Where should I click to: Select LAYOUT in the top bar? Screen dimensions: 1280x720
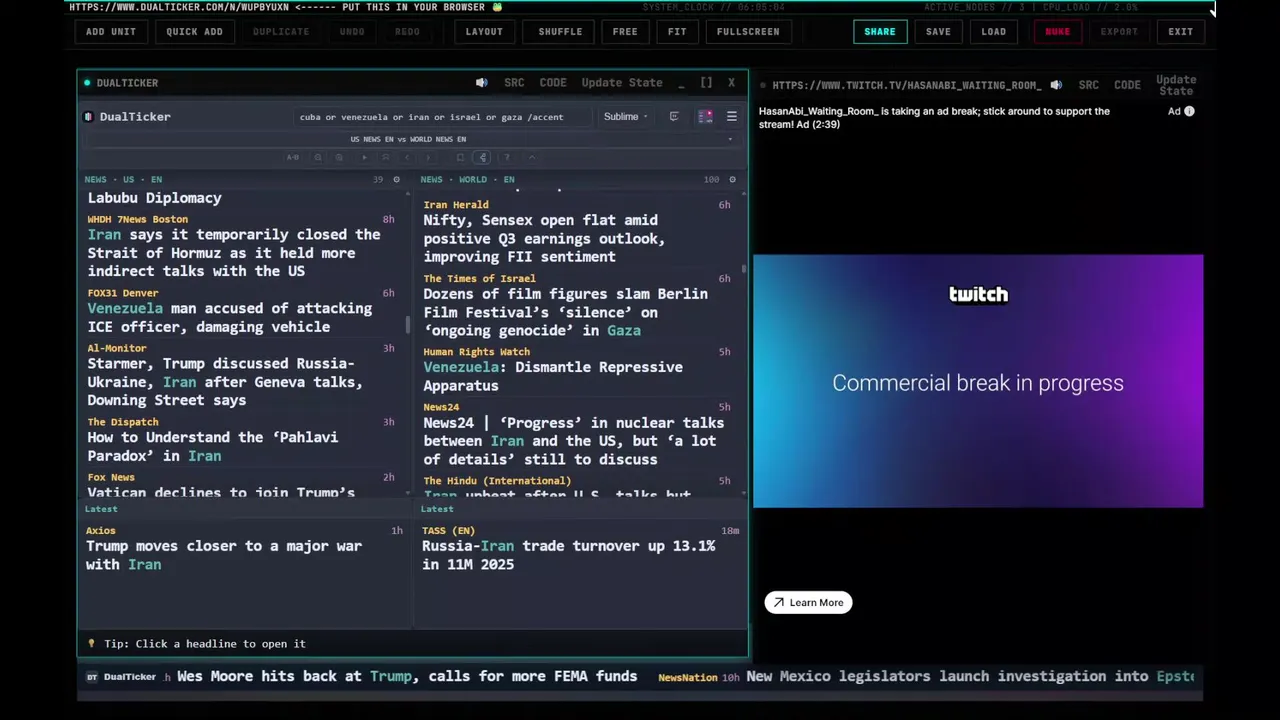[484, 32]
